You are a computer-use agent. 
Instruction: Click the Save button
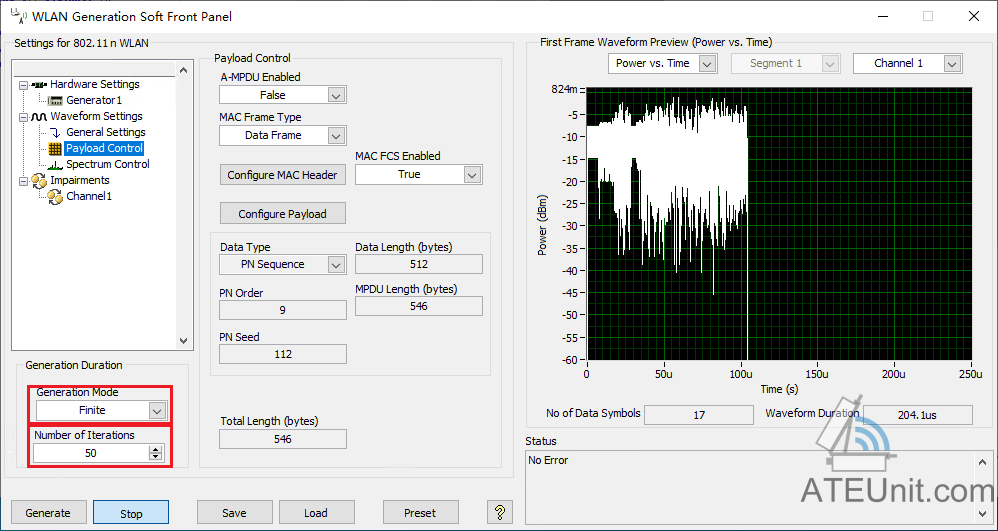click(x=234, y=513)
